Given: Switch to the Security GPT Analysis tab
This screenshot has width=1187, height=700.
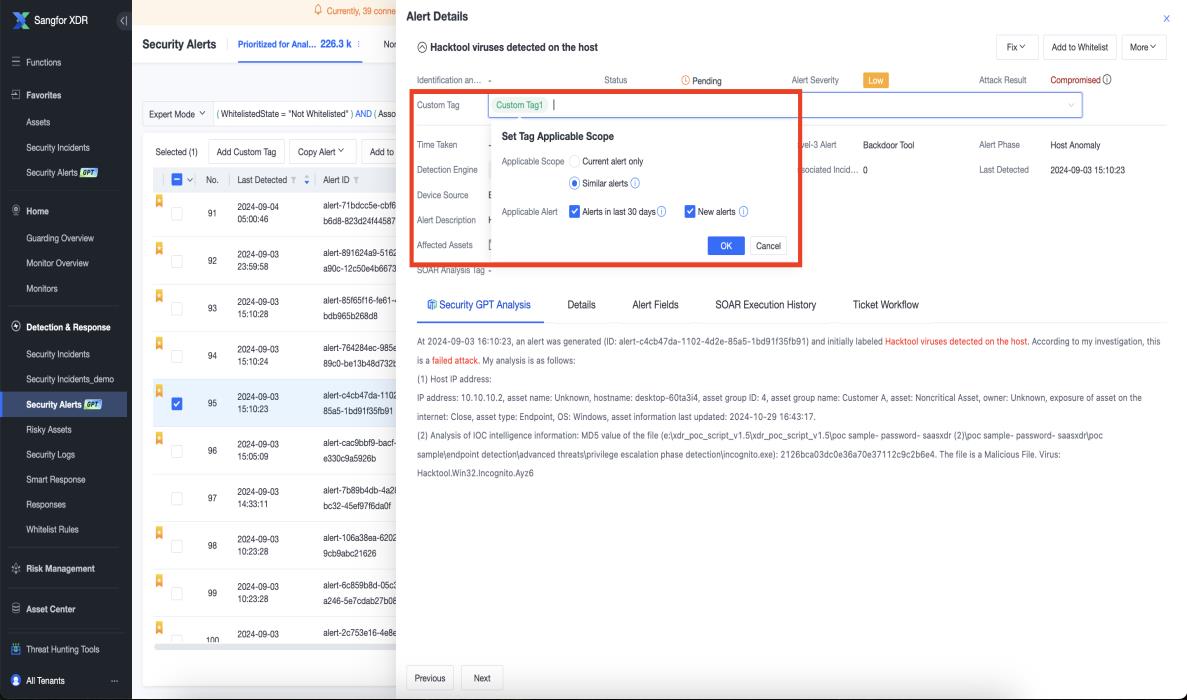Looking at the screenshot, I should 479,304.
